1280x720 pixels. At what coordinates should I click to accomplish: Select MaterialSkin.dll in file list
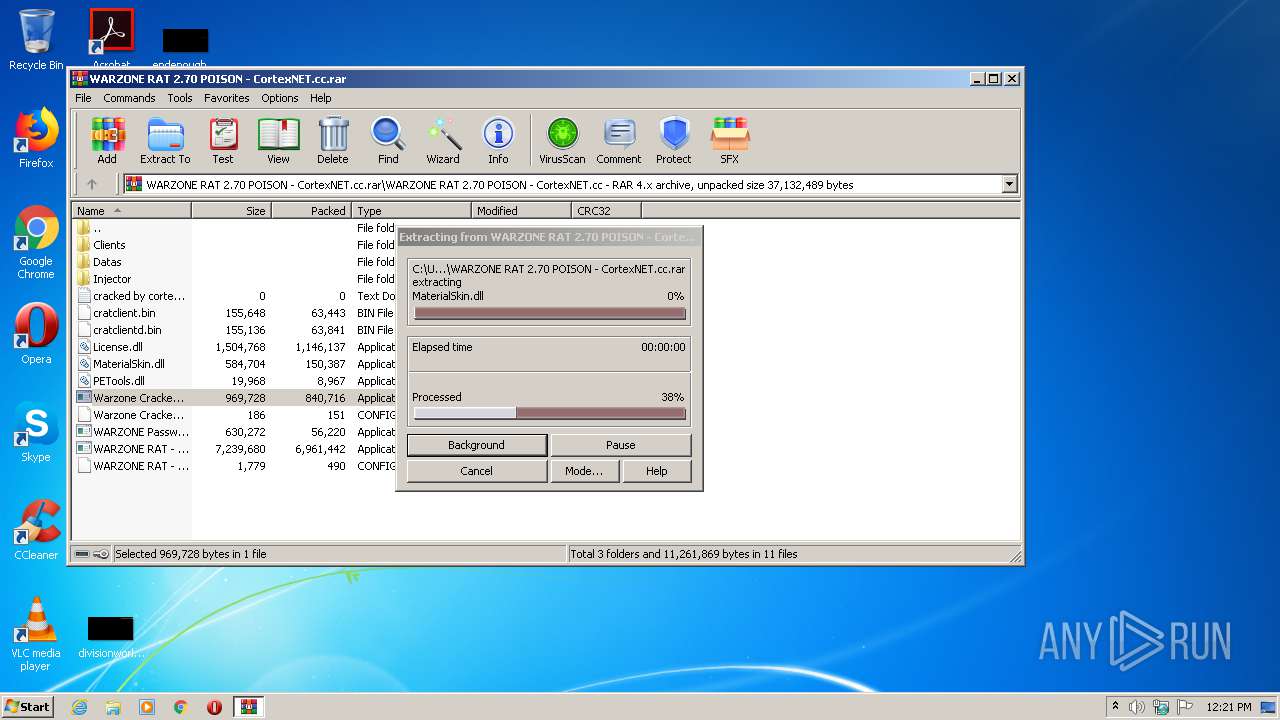click(128, 364)
